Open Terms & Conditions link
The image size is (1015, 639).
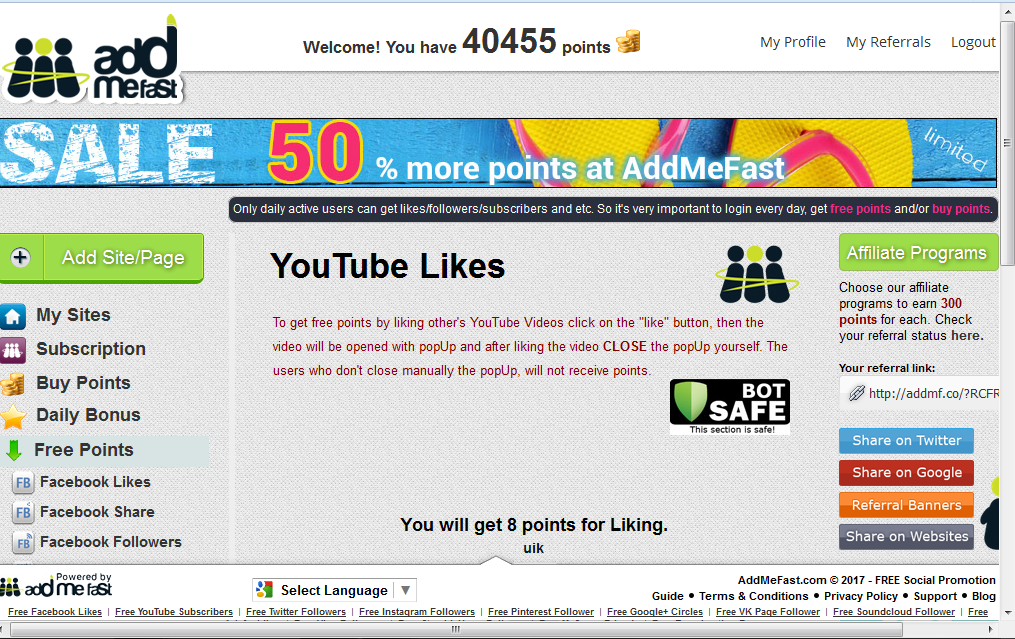pyautogui.click(x=753, y=596)
